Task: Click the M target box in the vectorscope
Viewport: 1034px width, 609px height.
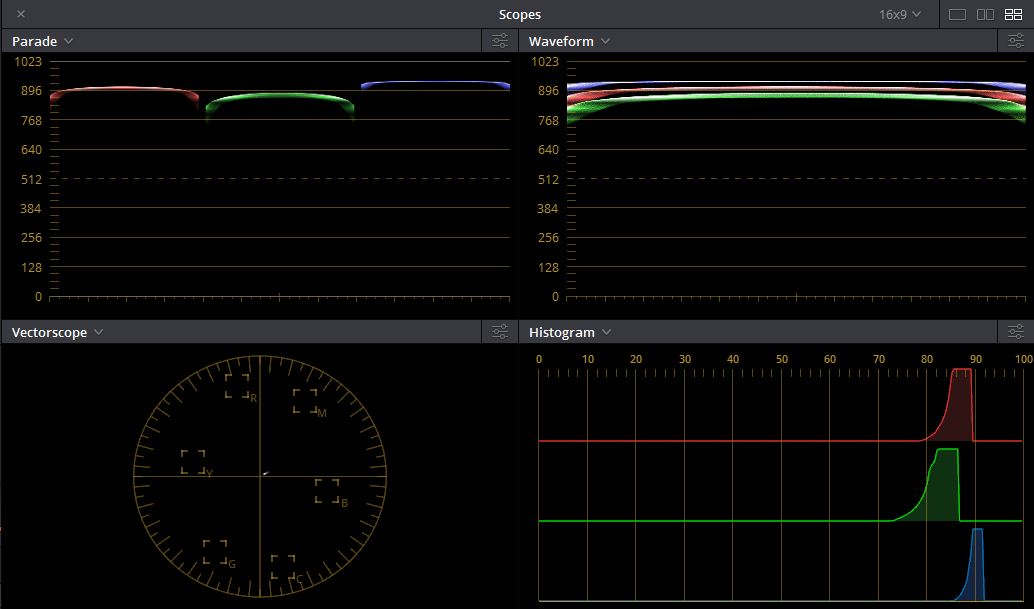Action: (x=305, y=401)
